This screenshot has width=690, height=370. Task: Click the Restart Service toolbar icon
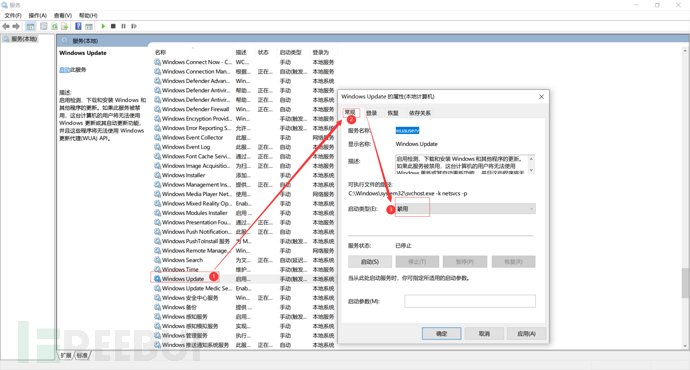click(x=134, y=26)
